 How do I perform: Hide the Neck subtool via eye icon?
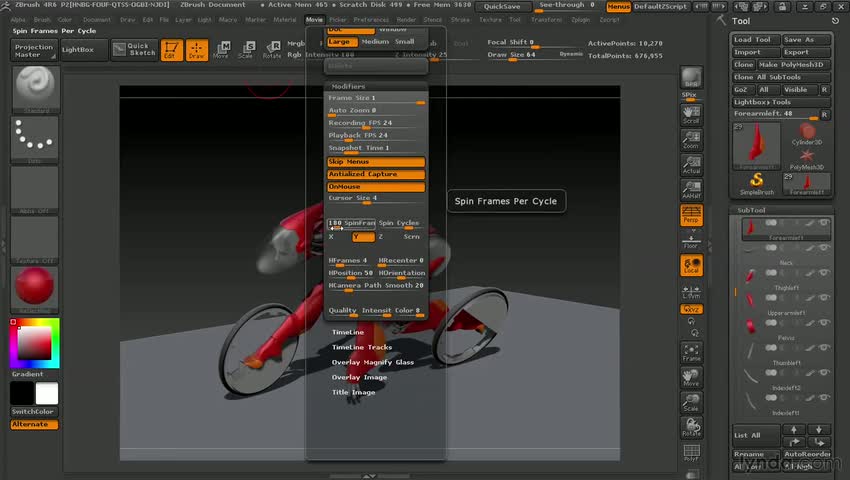[x=824, y=248]
